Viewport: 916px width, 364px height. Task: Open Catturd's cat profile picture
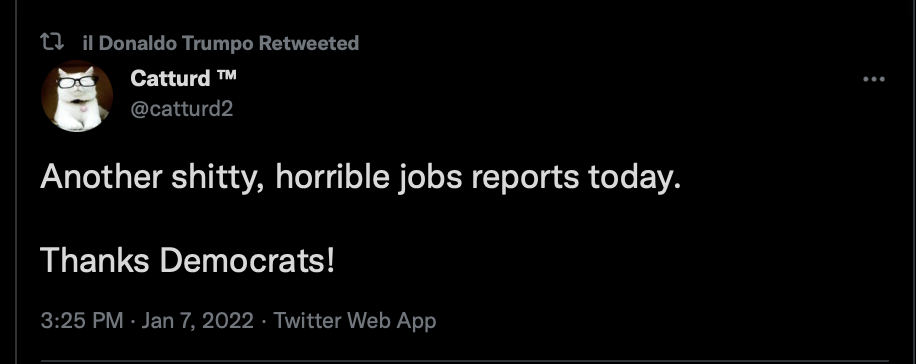(x=77, y=96)
